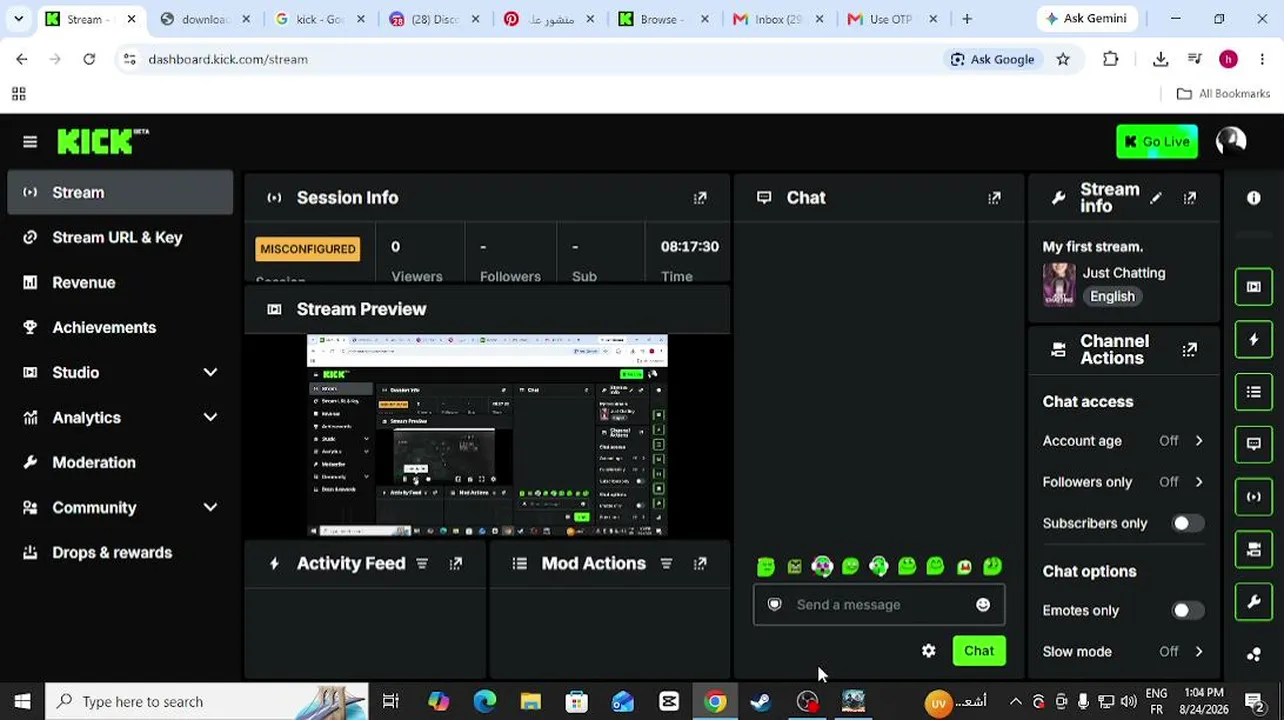
Task: Pop out the Mod Actions panel
Action: click(x=700, y=564)
